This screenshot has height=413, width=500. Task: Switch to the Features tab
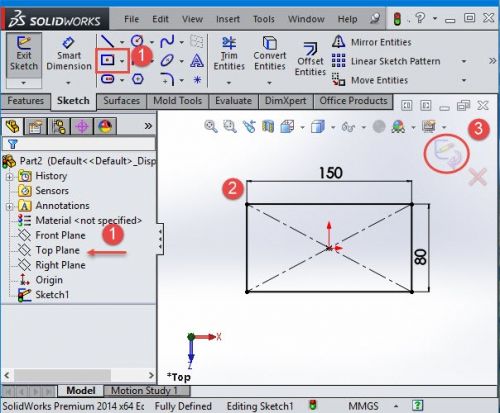point(26,101)
